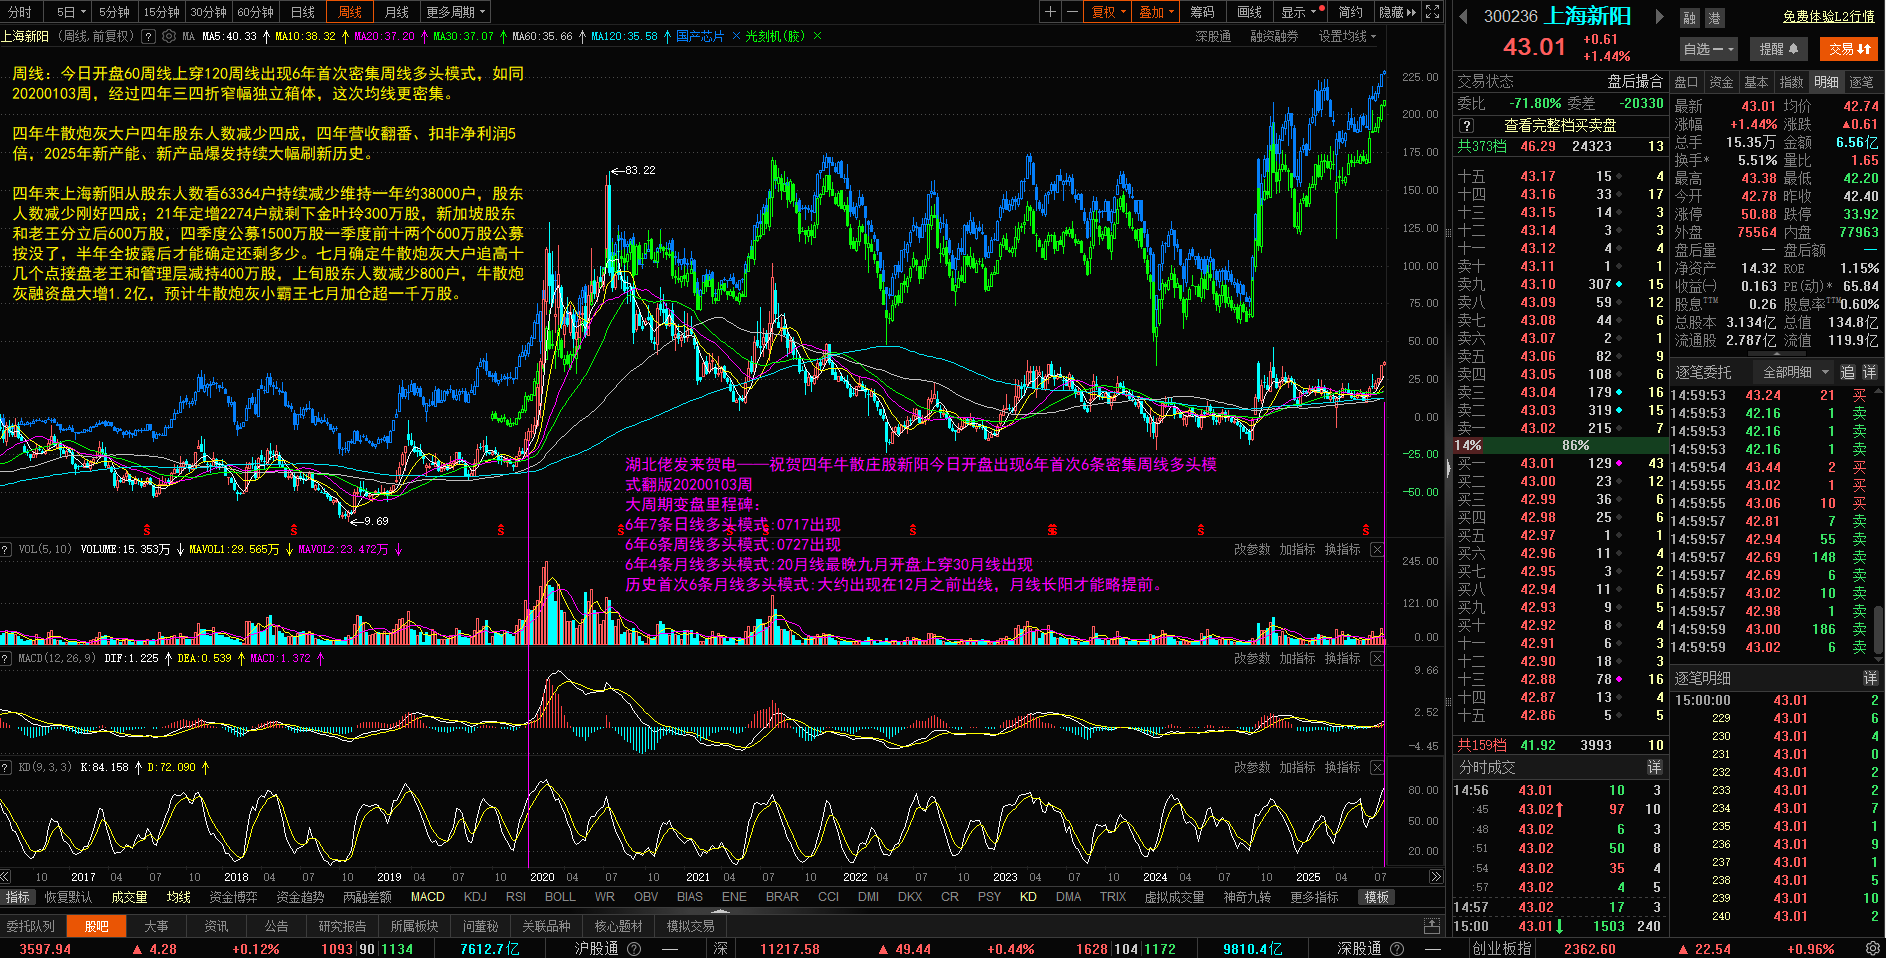Click 换指标 in MACD panel
This screenshot has width=1886, height=958.
tap(1343, 658)
